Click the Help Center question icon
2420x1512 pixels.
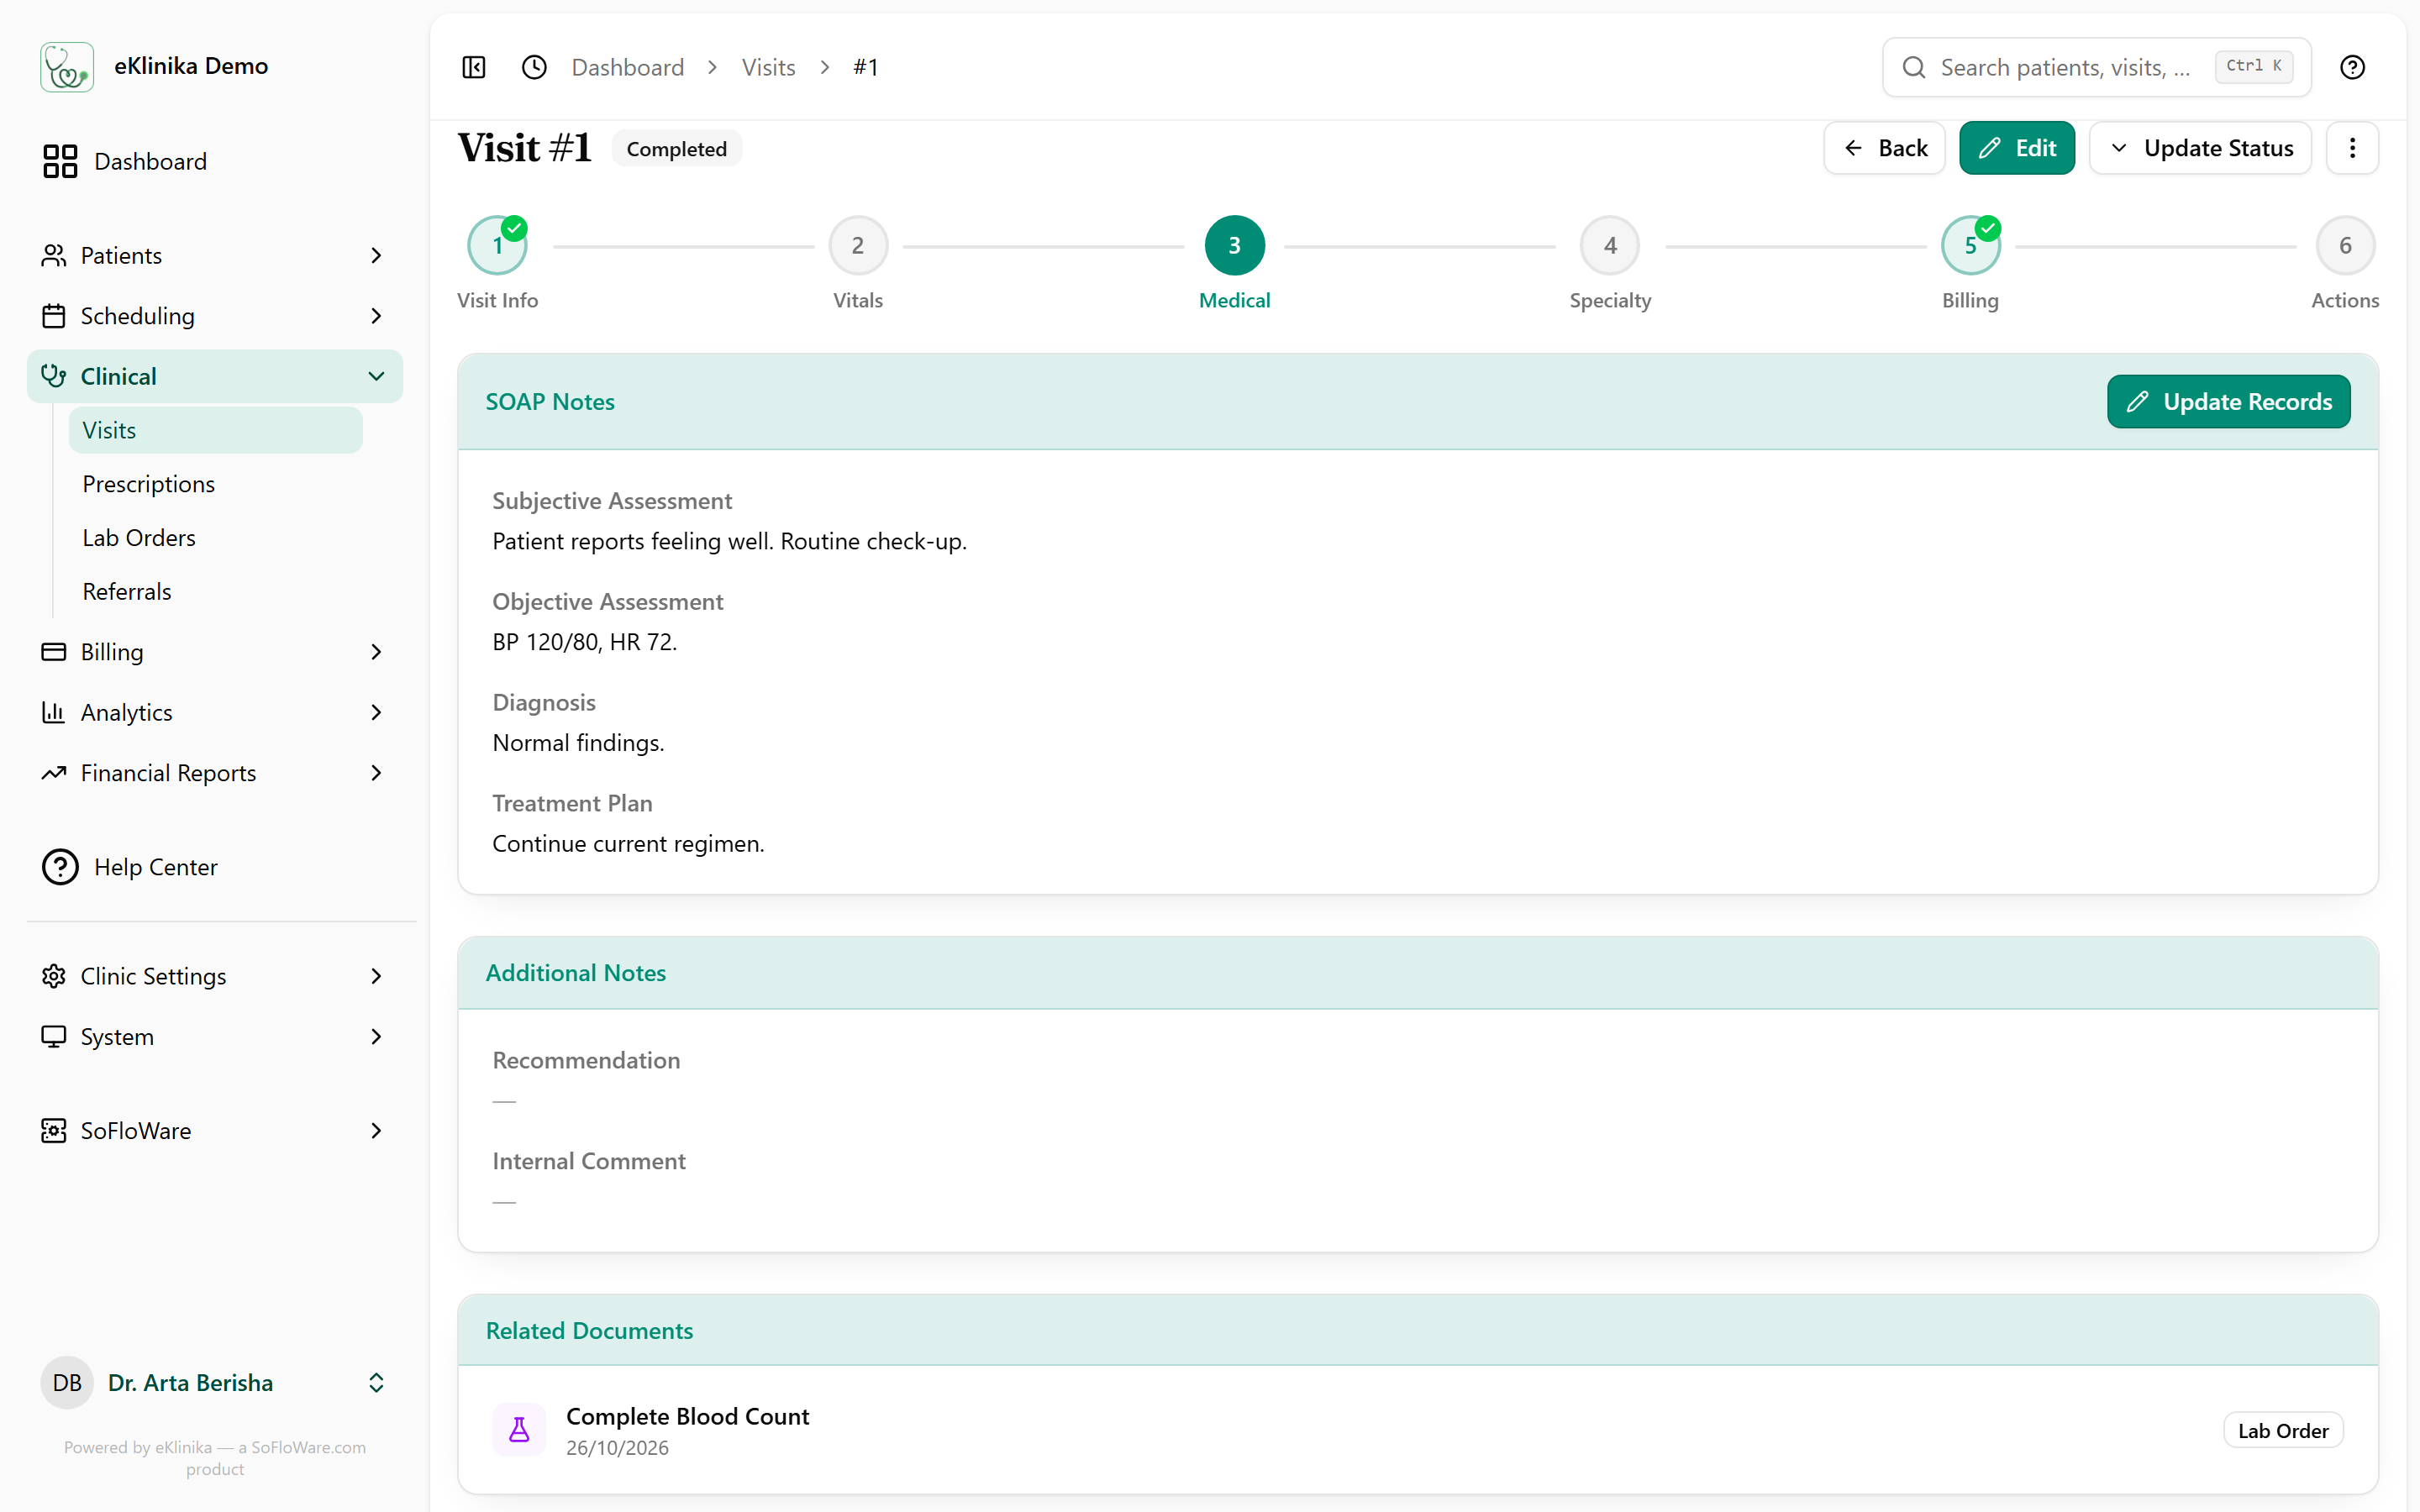point(60,867)
